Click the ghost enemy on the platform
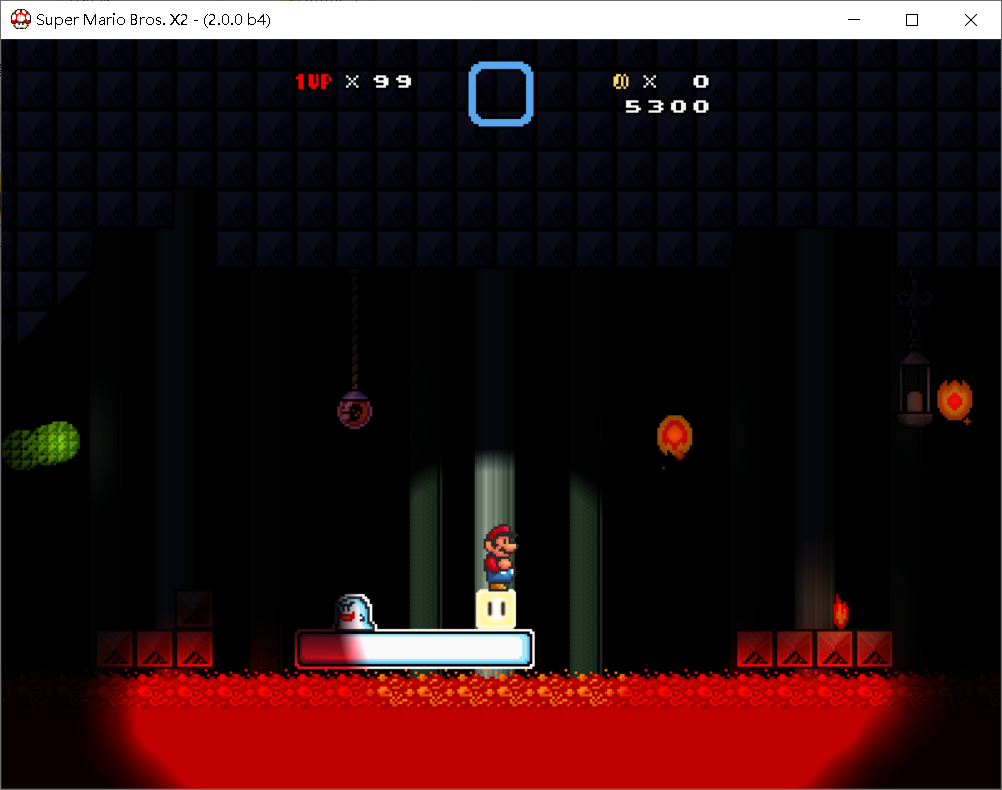Screen dimensions: 1002x790 (355, 612)
